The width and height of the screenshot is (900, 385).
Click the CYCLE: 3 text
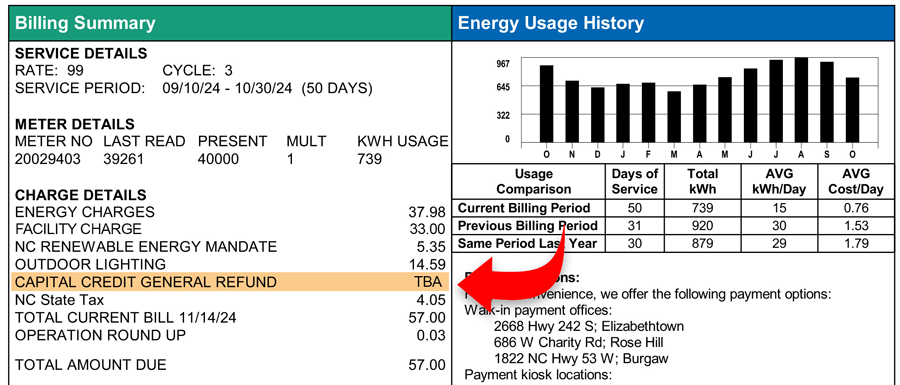coord(197,71)
